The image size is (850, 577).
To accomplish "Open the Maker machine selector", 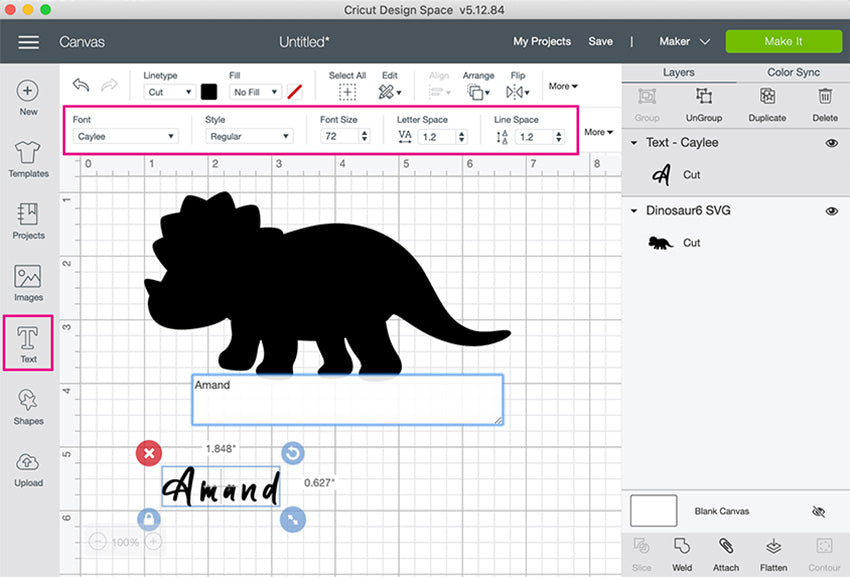I will (x=684, y=42).
